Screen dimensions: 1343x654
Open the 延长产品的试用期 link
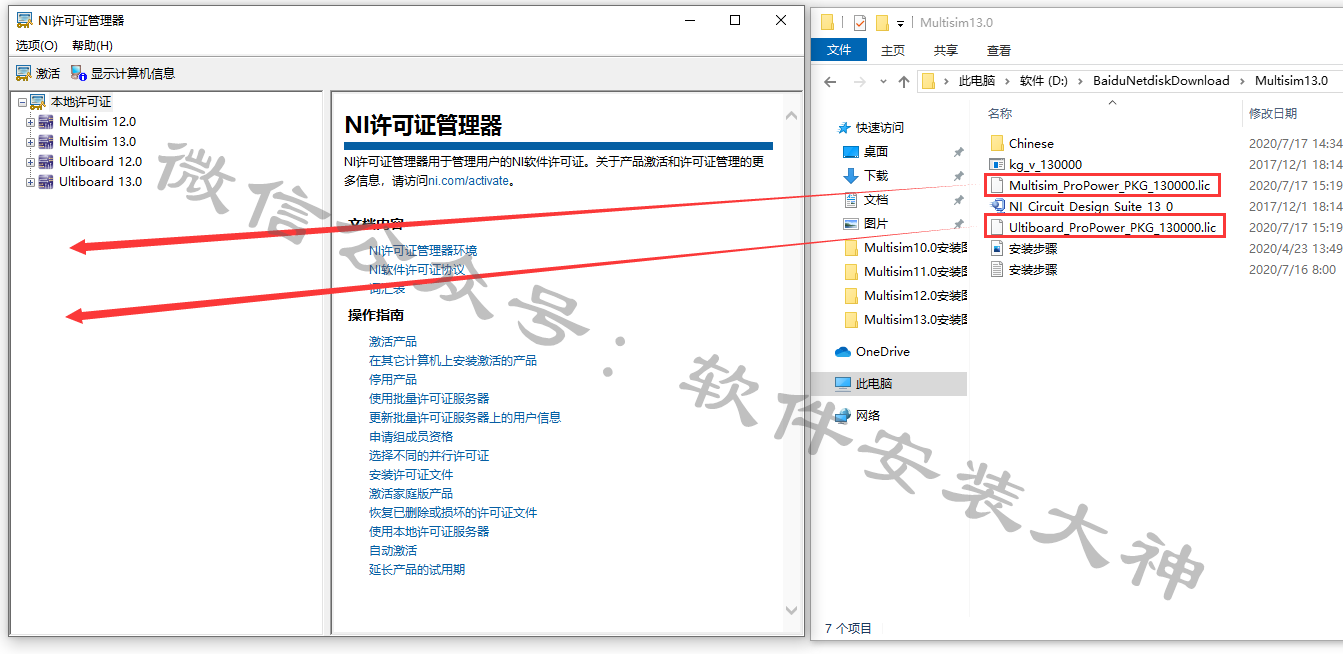pos(417,570)
